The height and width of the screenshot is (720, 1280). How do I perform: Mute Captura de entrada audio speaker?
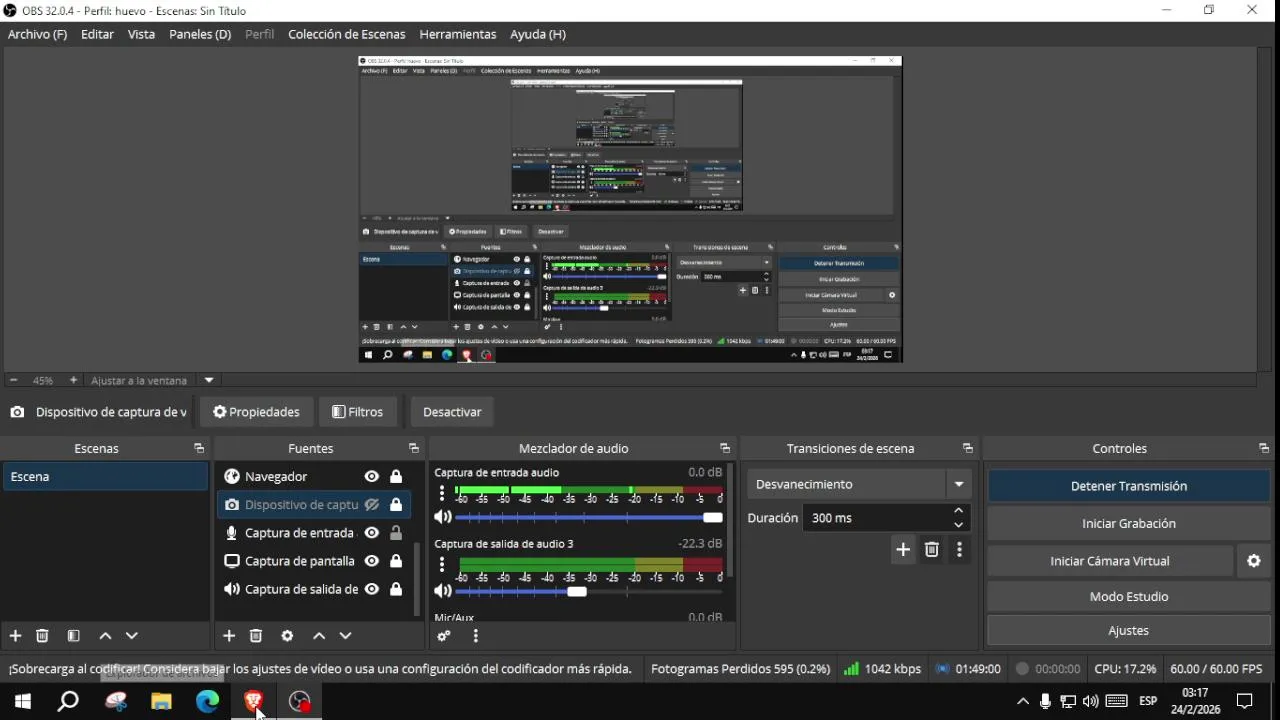tap(443, 517)
